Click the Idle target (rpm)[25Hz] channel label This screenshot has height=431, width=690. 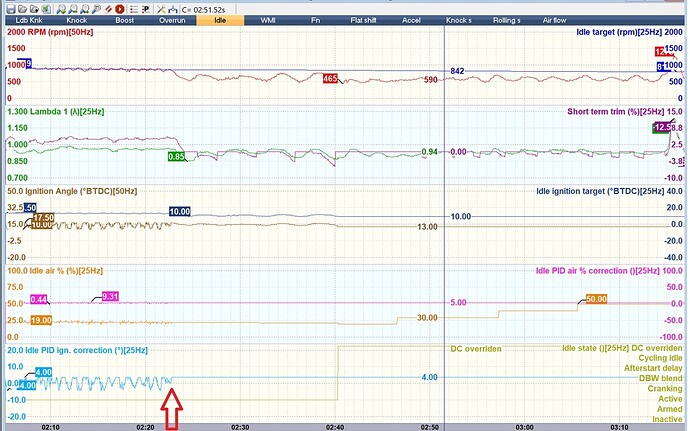point(619,32)
